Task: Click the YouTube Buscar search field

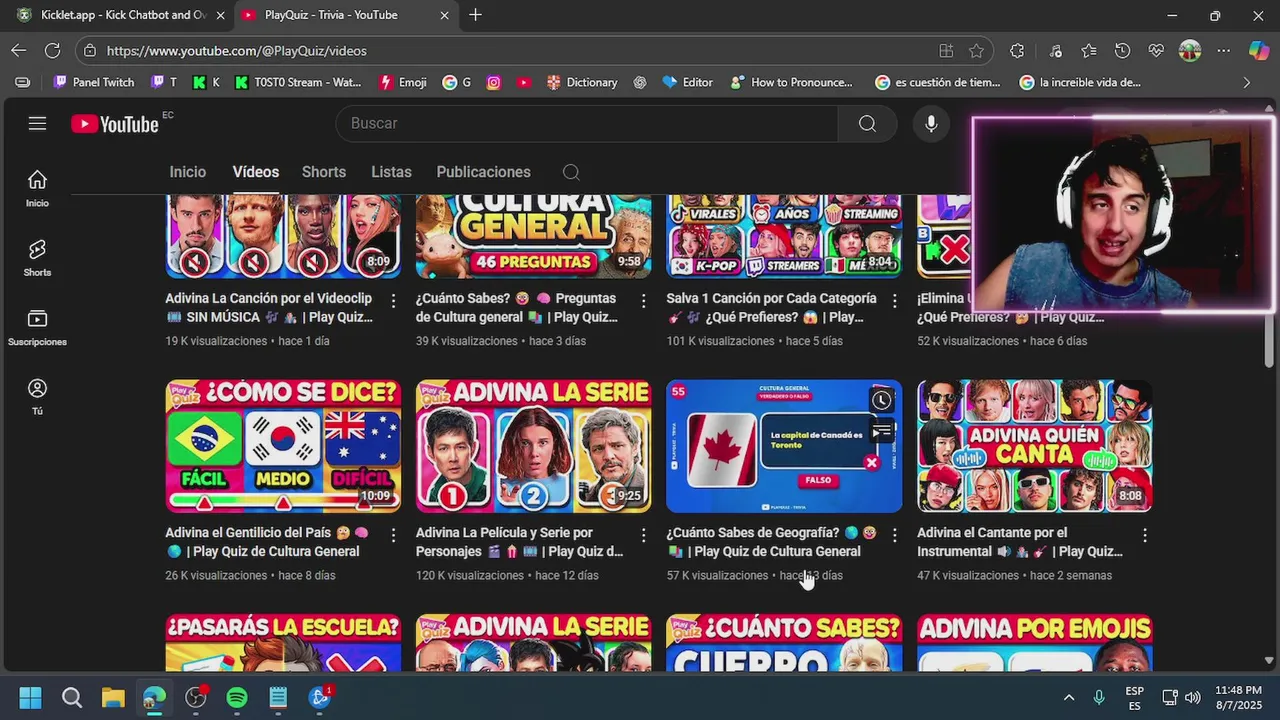Action: pos(587,123)
